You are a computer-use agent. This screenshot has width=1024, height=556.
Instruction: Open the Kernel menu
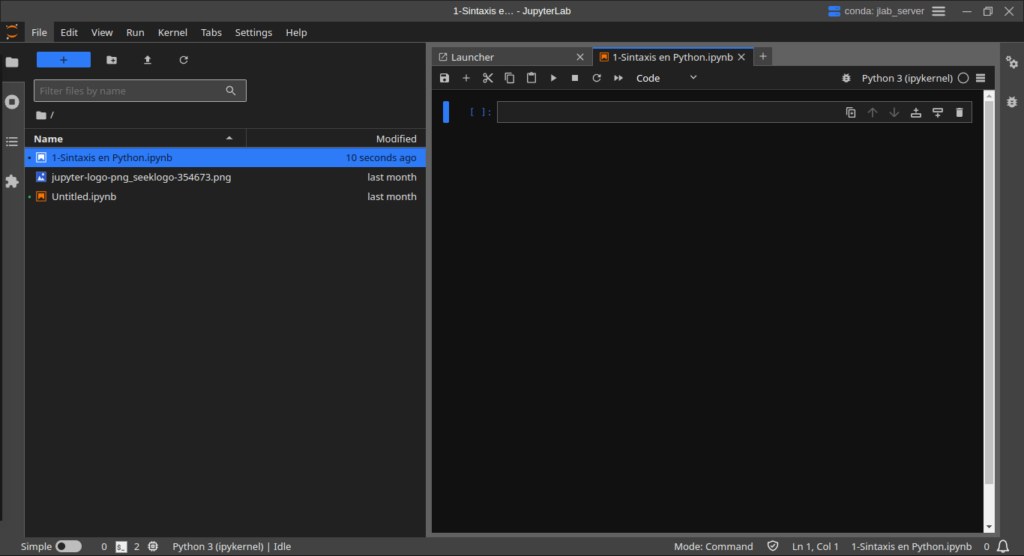172,32
